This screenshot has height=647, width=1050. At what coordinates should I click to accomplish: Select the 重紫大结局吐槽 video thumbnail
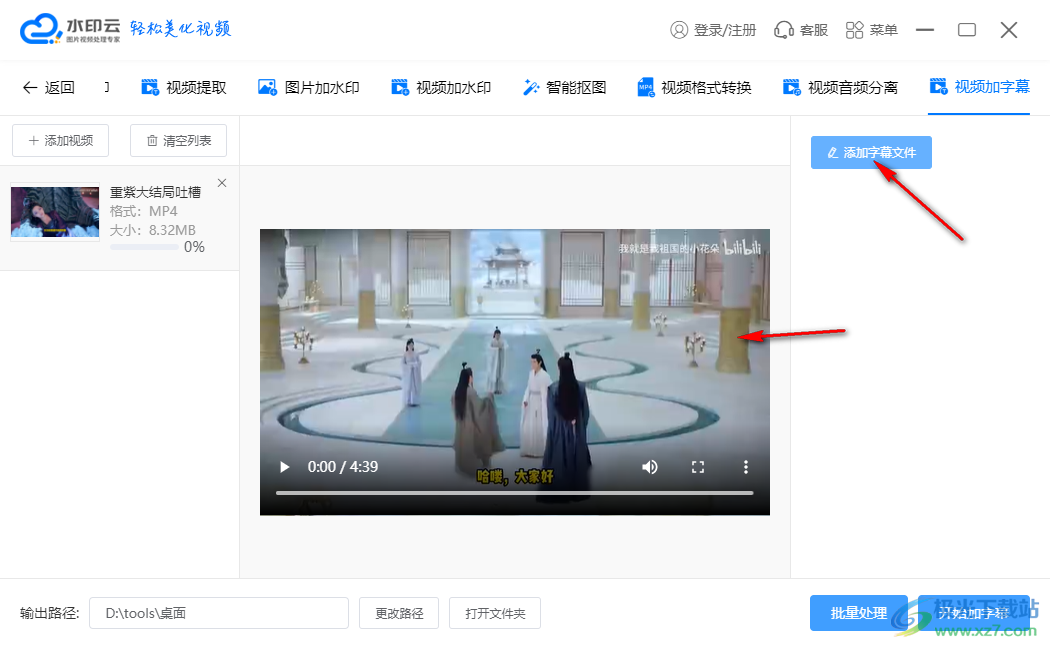click(55, 212)
